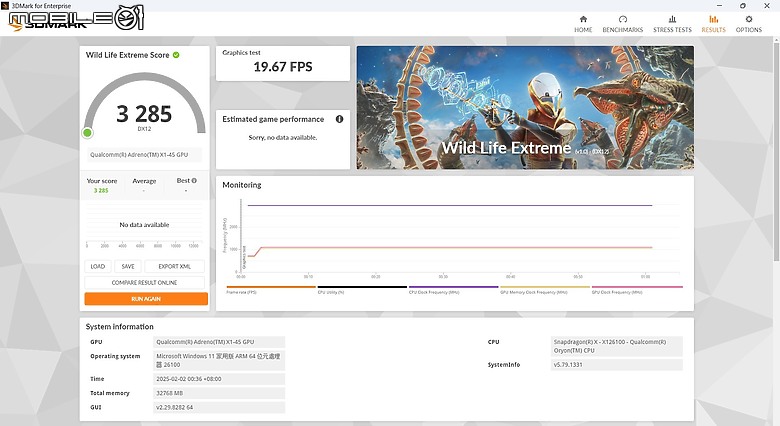Click the SystemInfo version v5.79.1331
The height and width of the screenshot is (426, 780).
617,365
